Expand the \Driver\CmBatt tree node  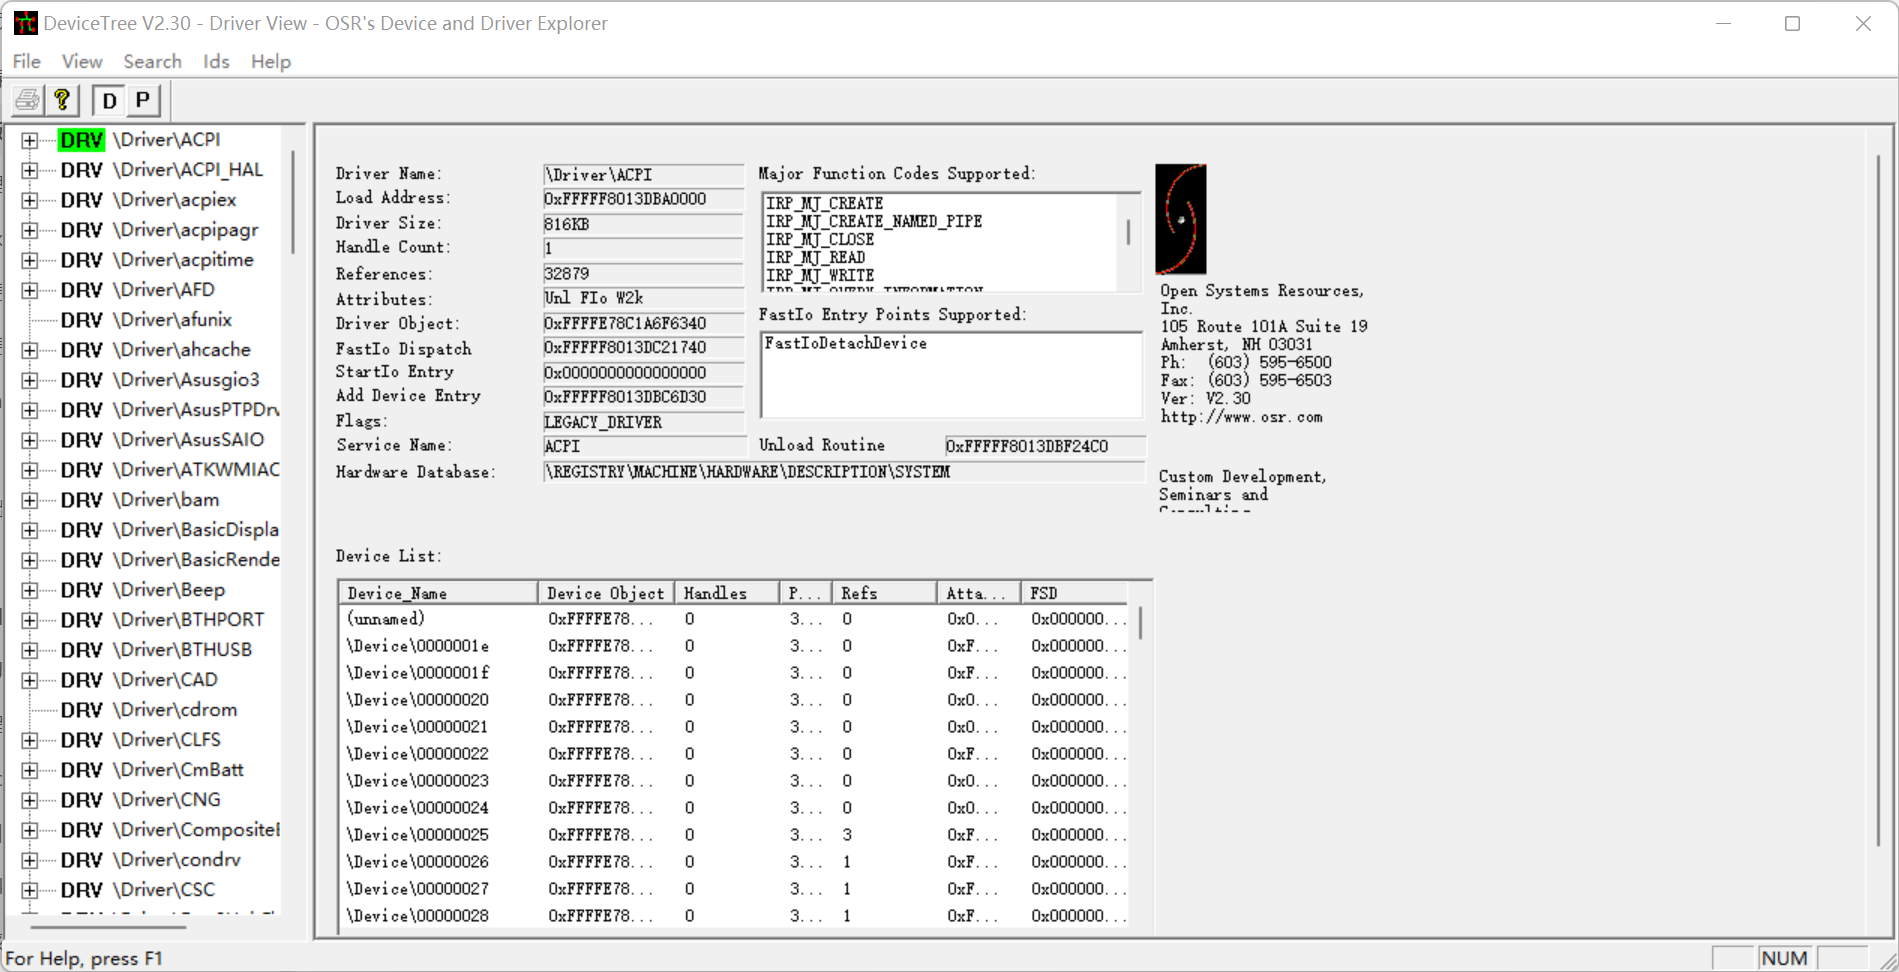coord(30,770)
